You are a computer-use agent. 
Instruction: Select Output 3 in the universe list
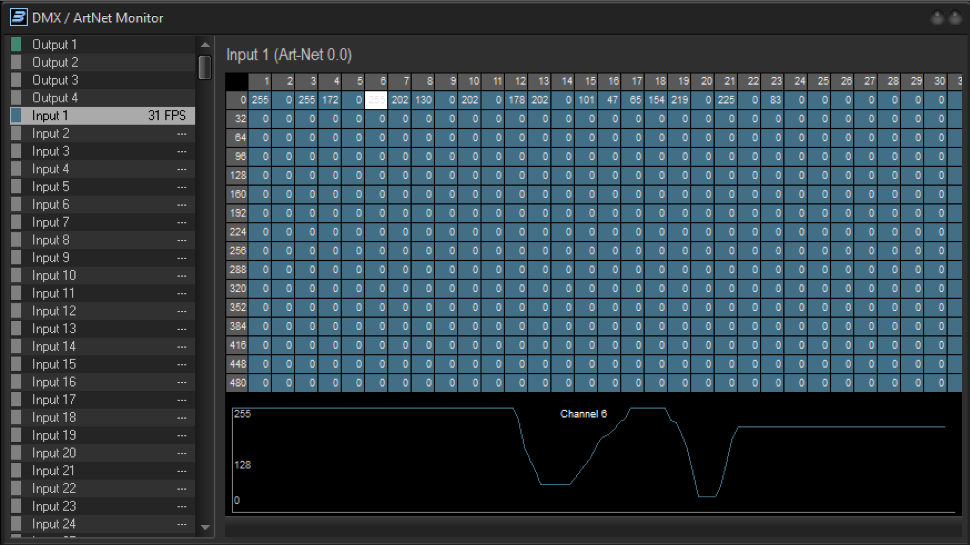click(103, 80)
